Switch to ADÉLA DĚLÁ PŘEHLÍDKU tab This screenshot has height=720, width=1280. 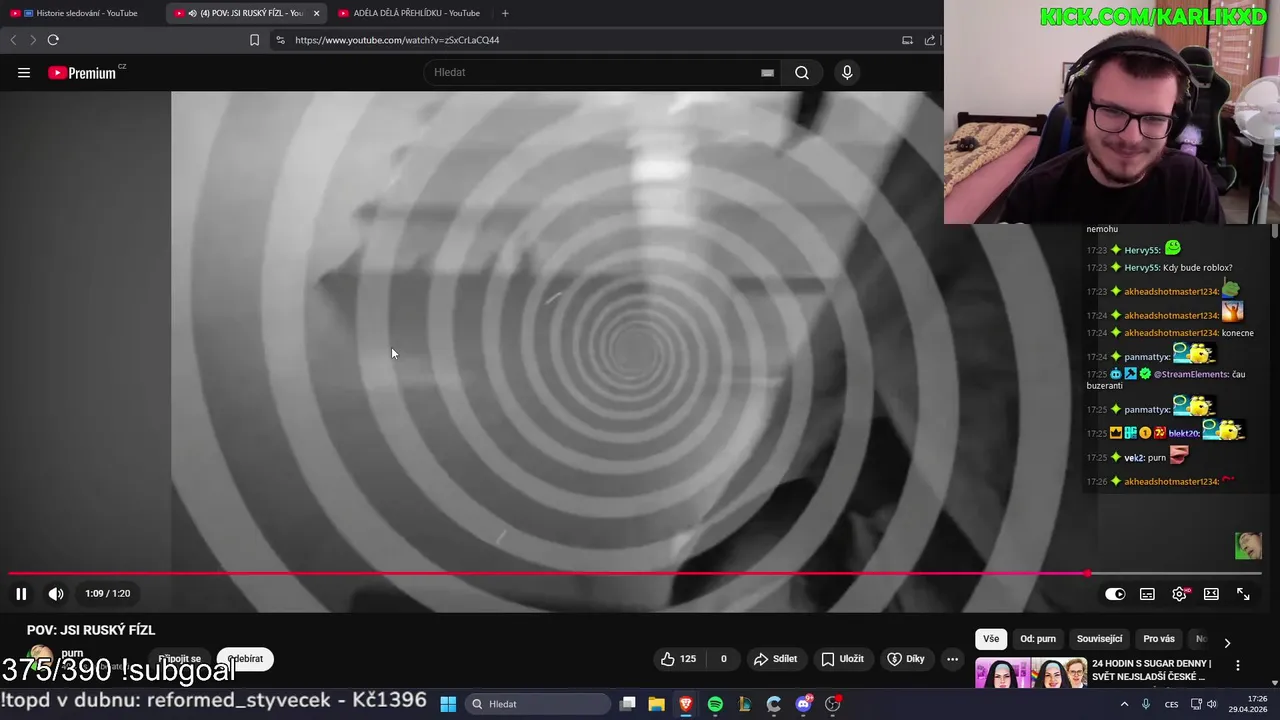[x=410, y=13]
